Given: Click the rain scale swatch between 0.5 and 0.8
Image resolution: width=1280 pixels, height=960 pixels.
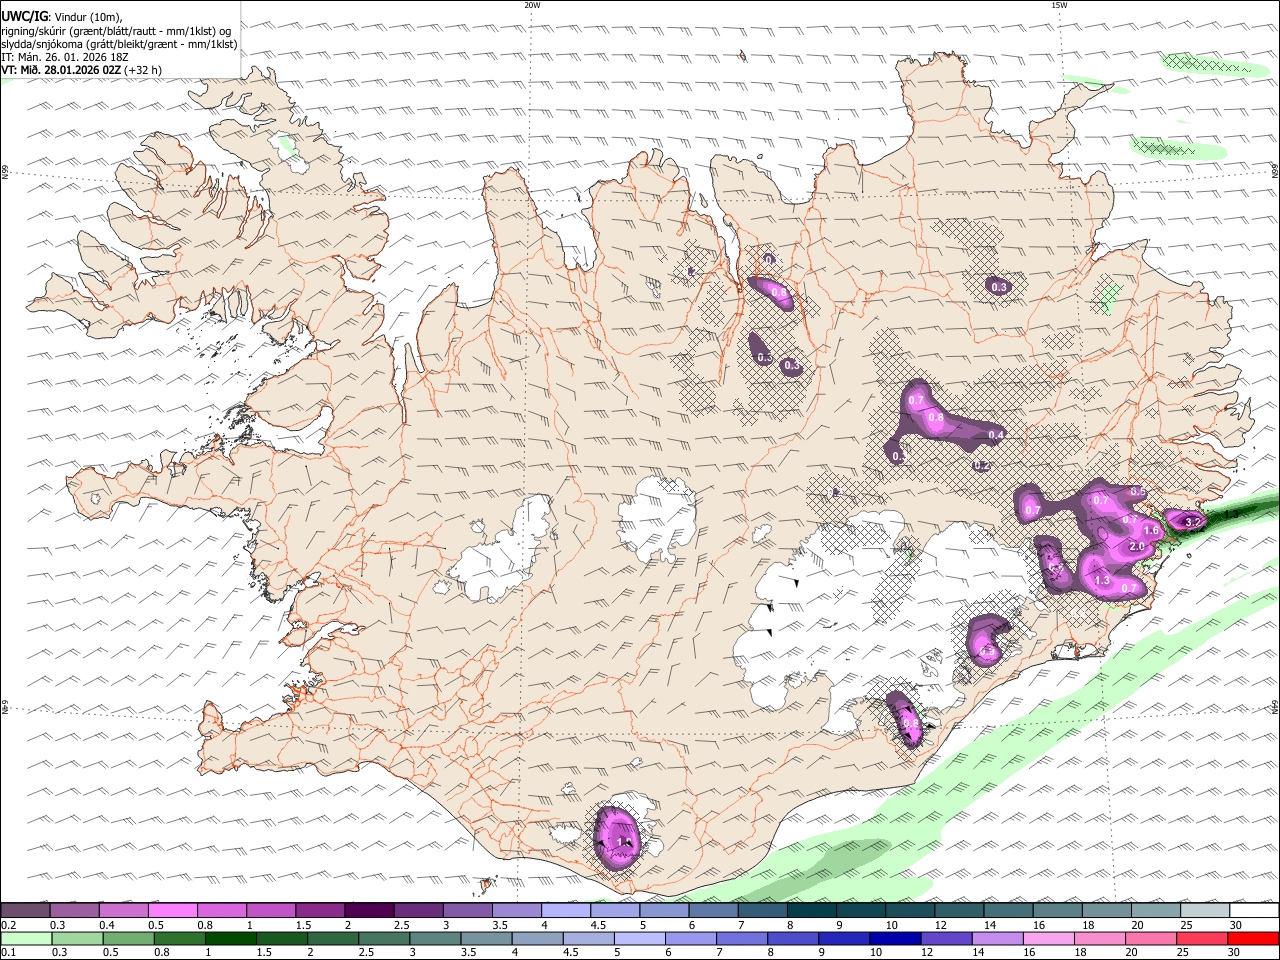Looking at the screenshot, I should (127, 938).
